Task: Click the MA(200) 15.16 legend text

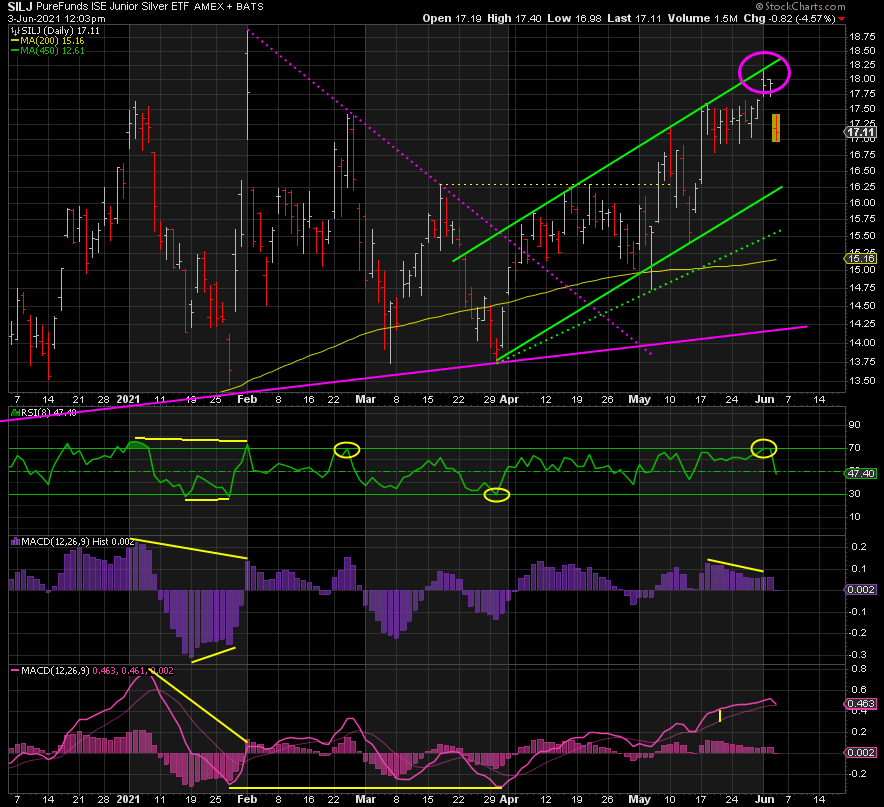Action: tap(52, 41)
